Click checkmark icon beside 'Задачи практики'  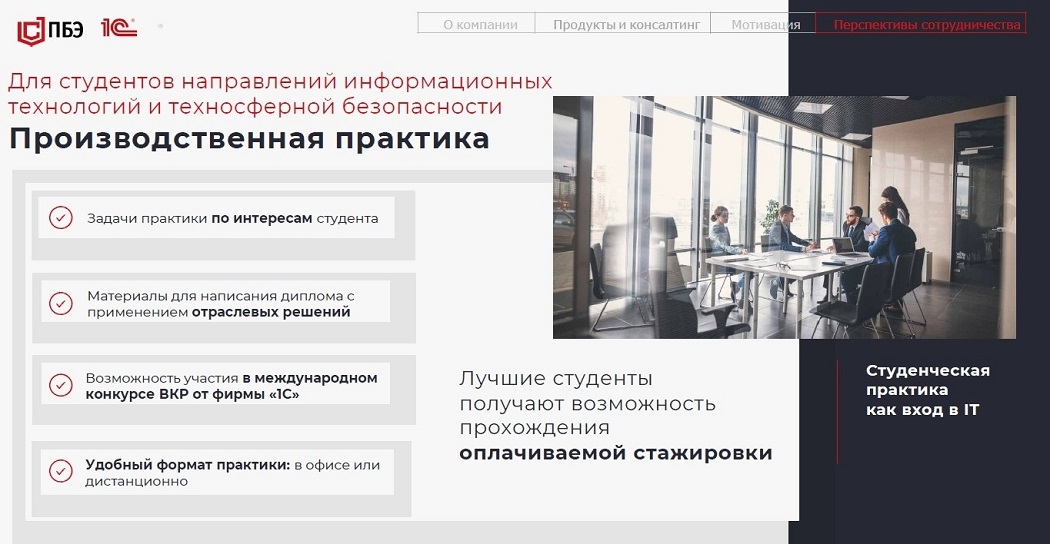[x=61, y=218]
